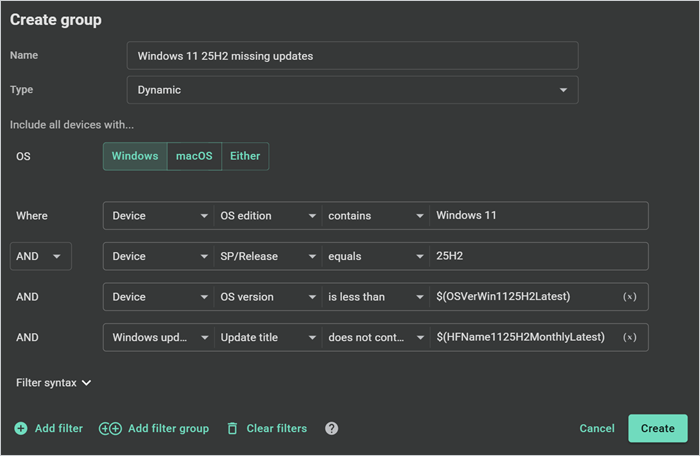Open the OS version field dropdown
This screenshot has height=456, width=700.
[268, 297]
